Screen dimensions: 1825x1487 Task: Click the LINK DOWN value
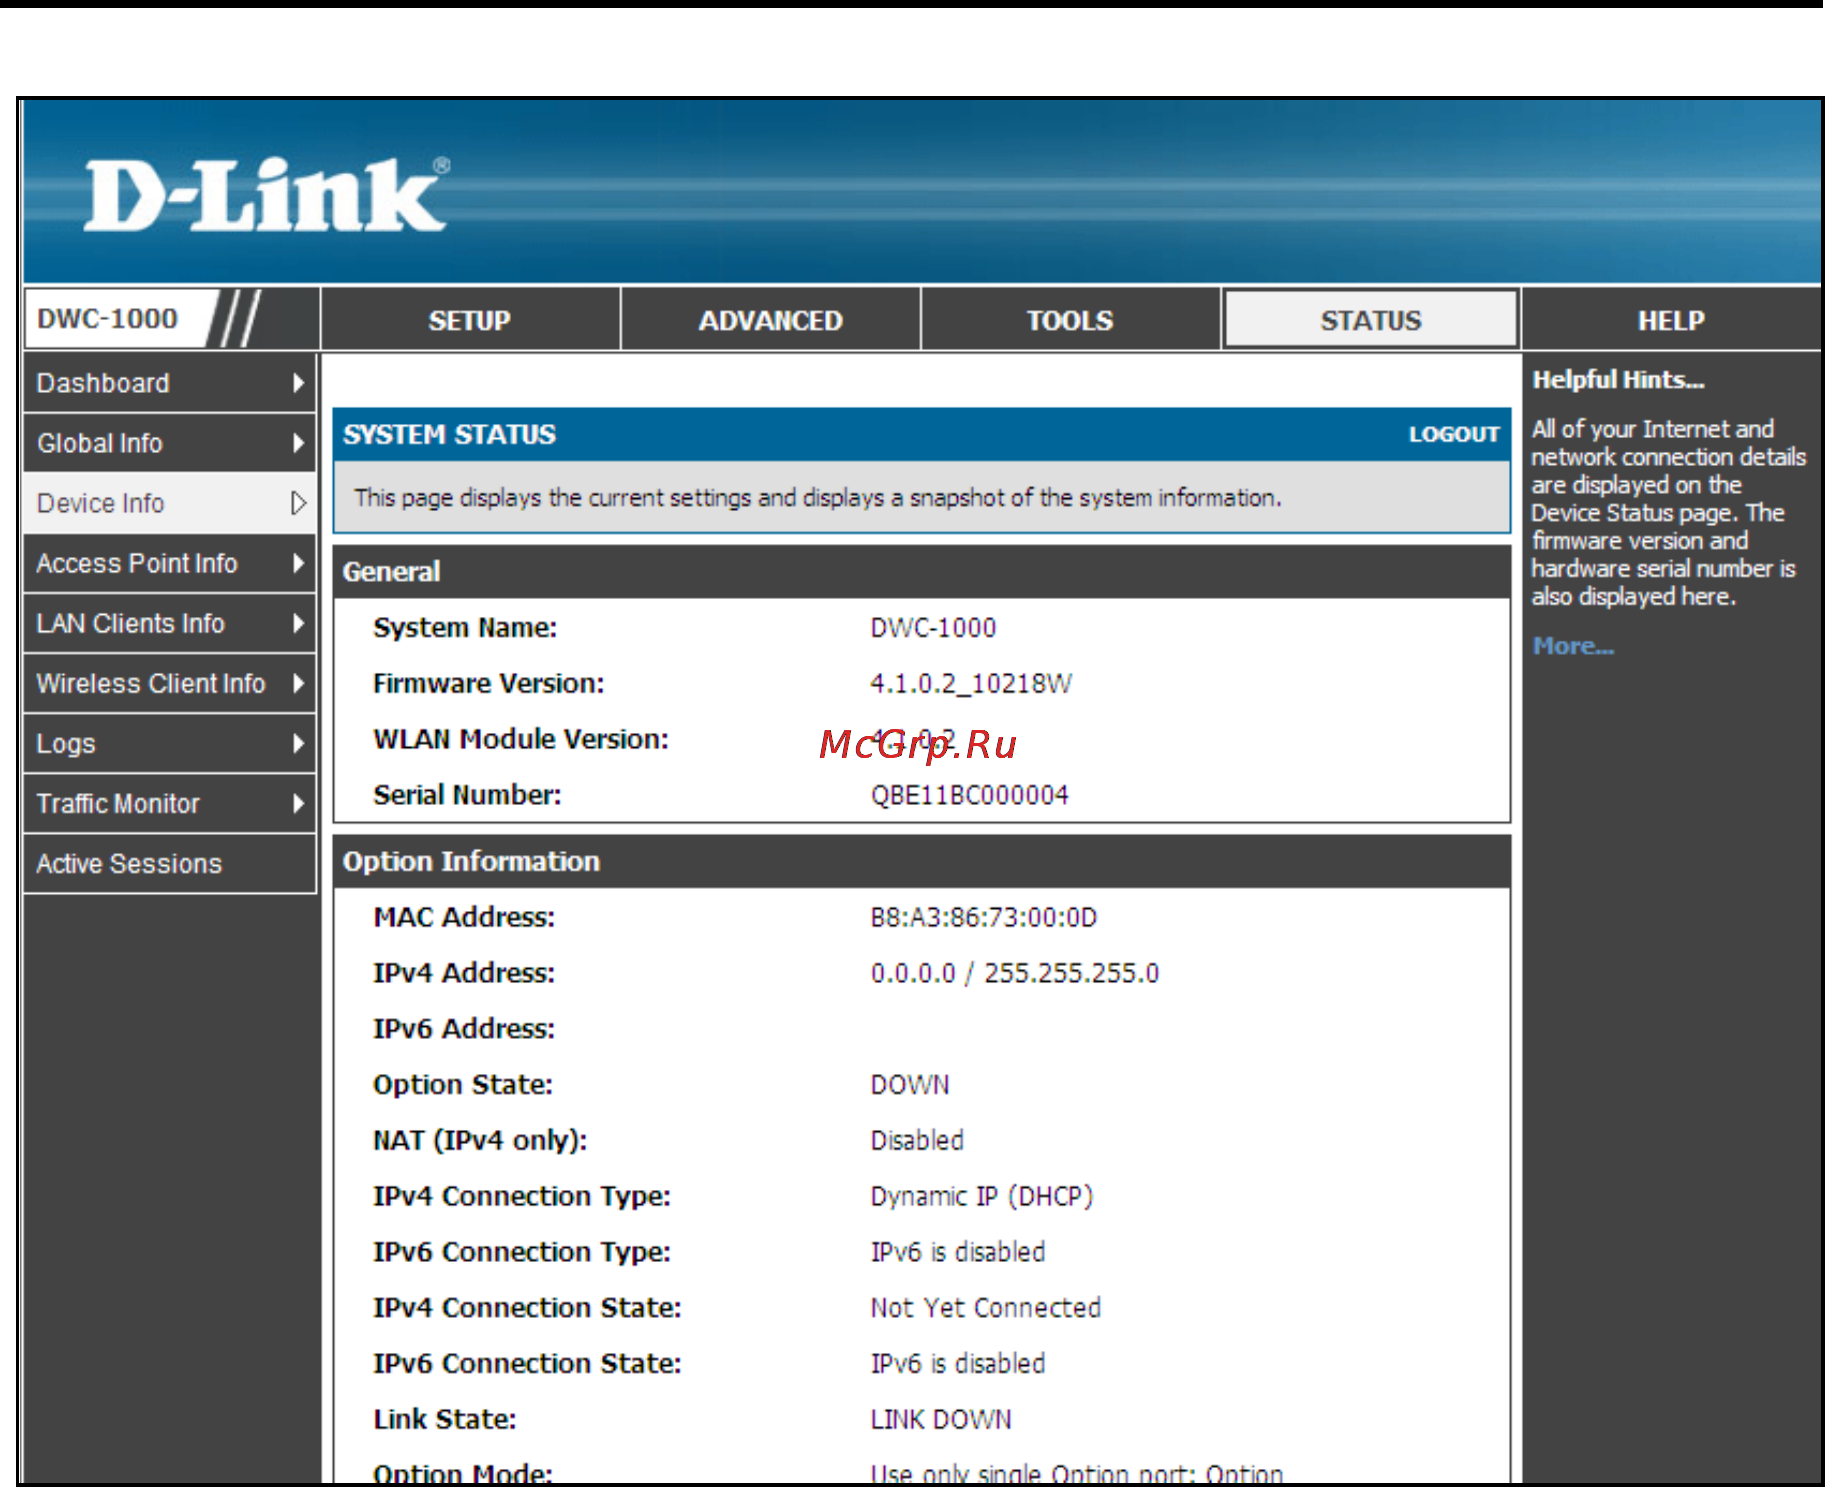click(x=940, y=1420)
